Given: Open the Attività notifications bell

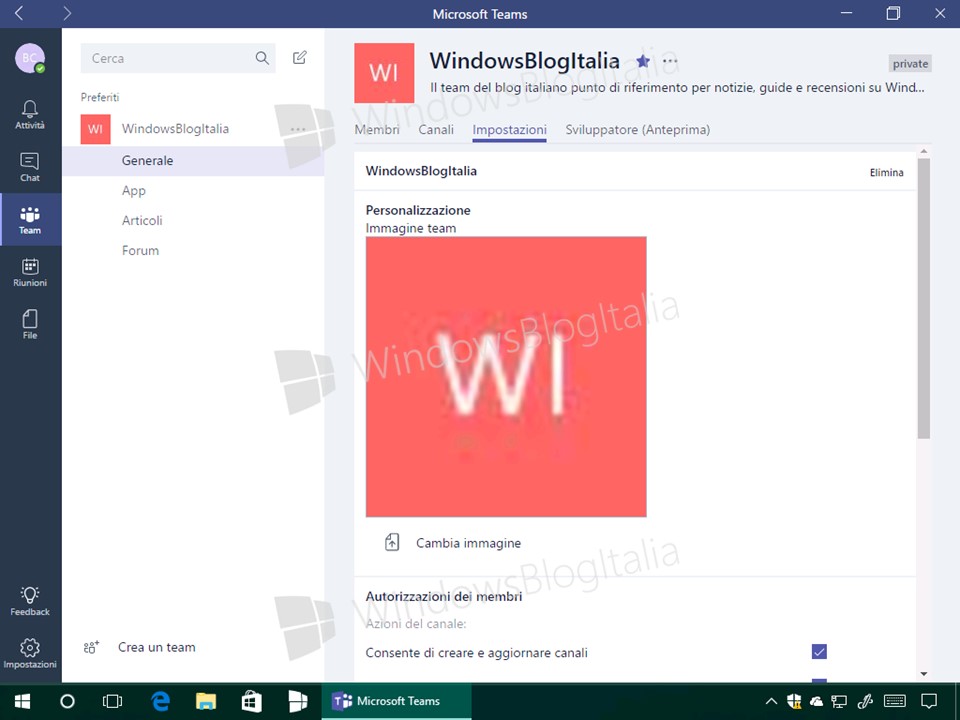Looking at the screenshot, I should pos(30,115).
